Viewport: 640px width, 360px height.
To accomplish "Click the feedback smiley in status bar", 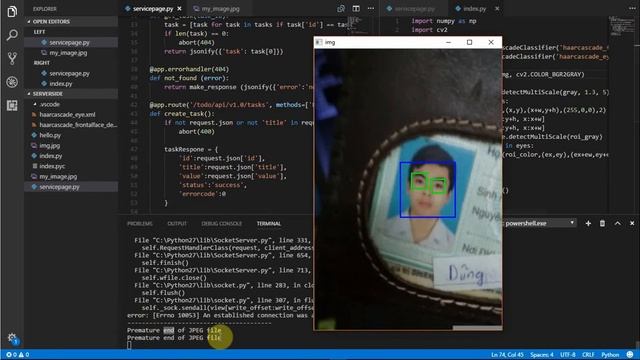I will tap(630, 355).
